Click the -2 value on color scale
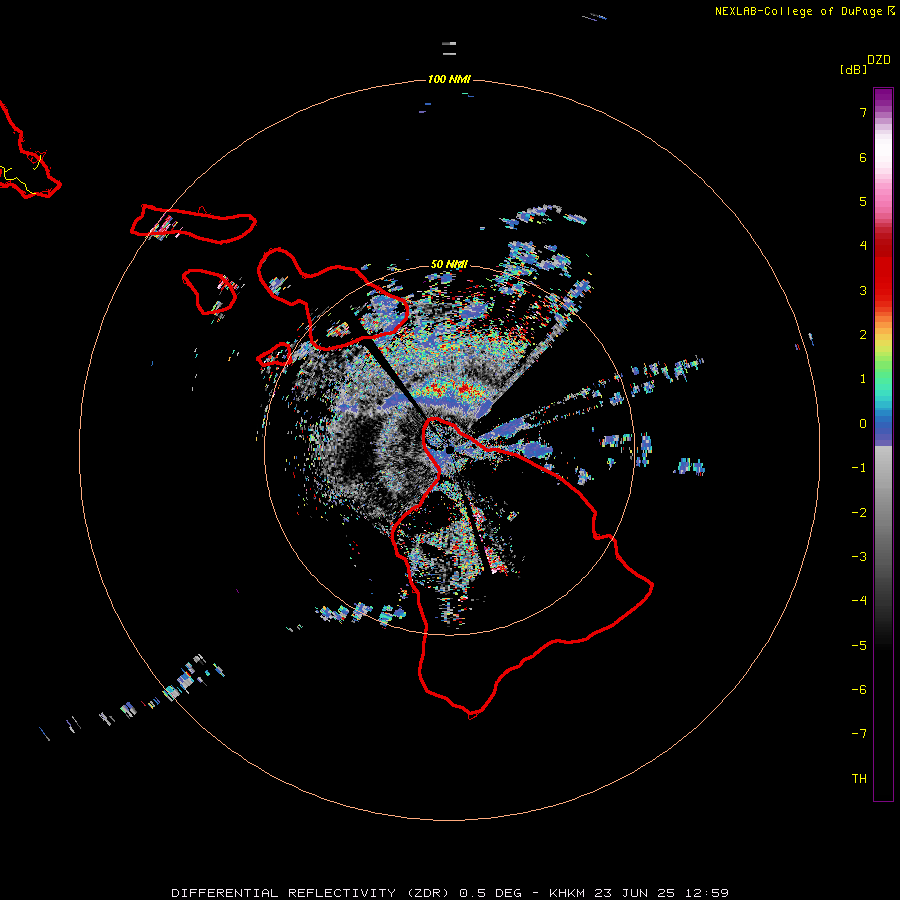 point(859,513)
